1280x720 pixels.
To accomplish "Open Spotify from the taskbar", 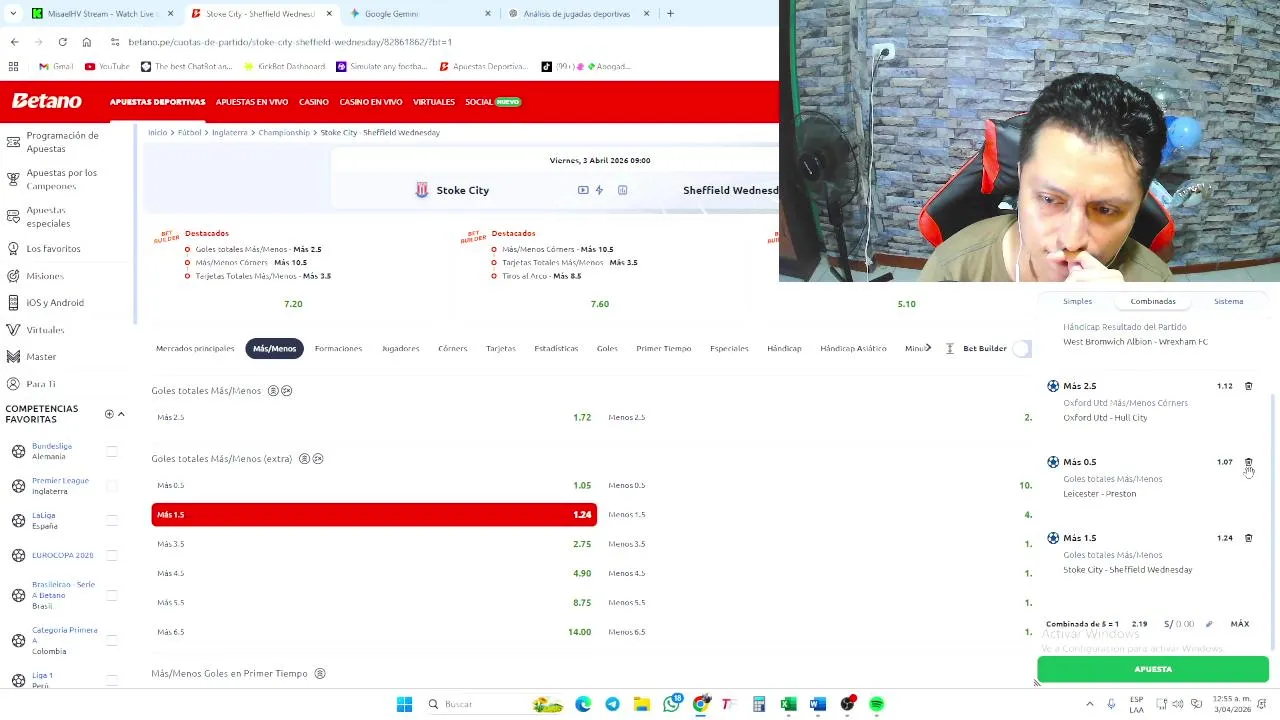I will pyautogui.click(x=877, y=704).
